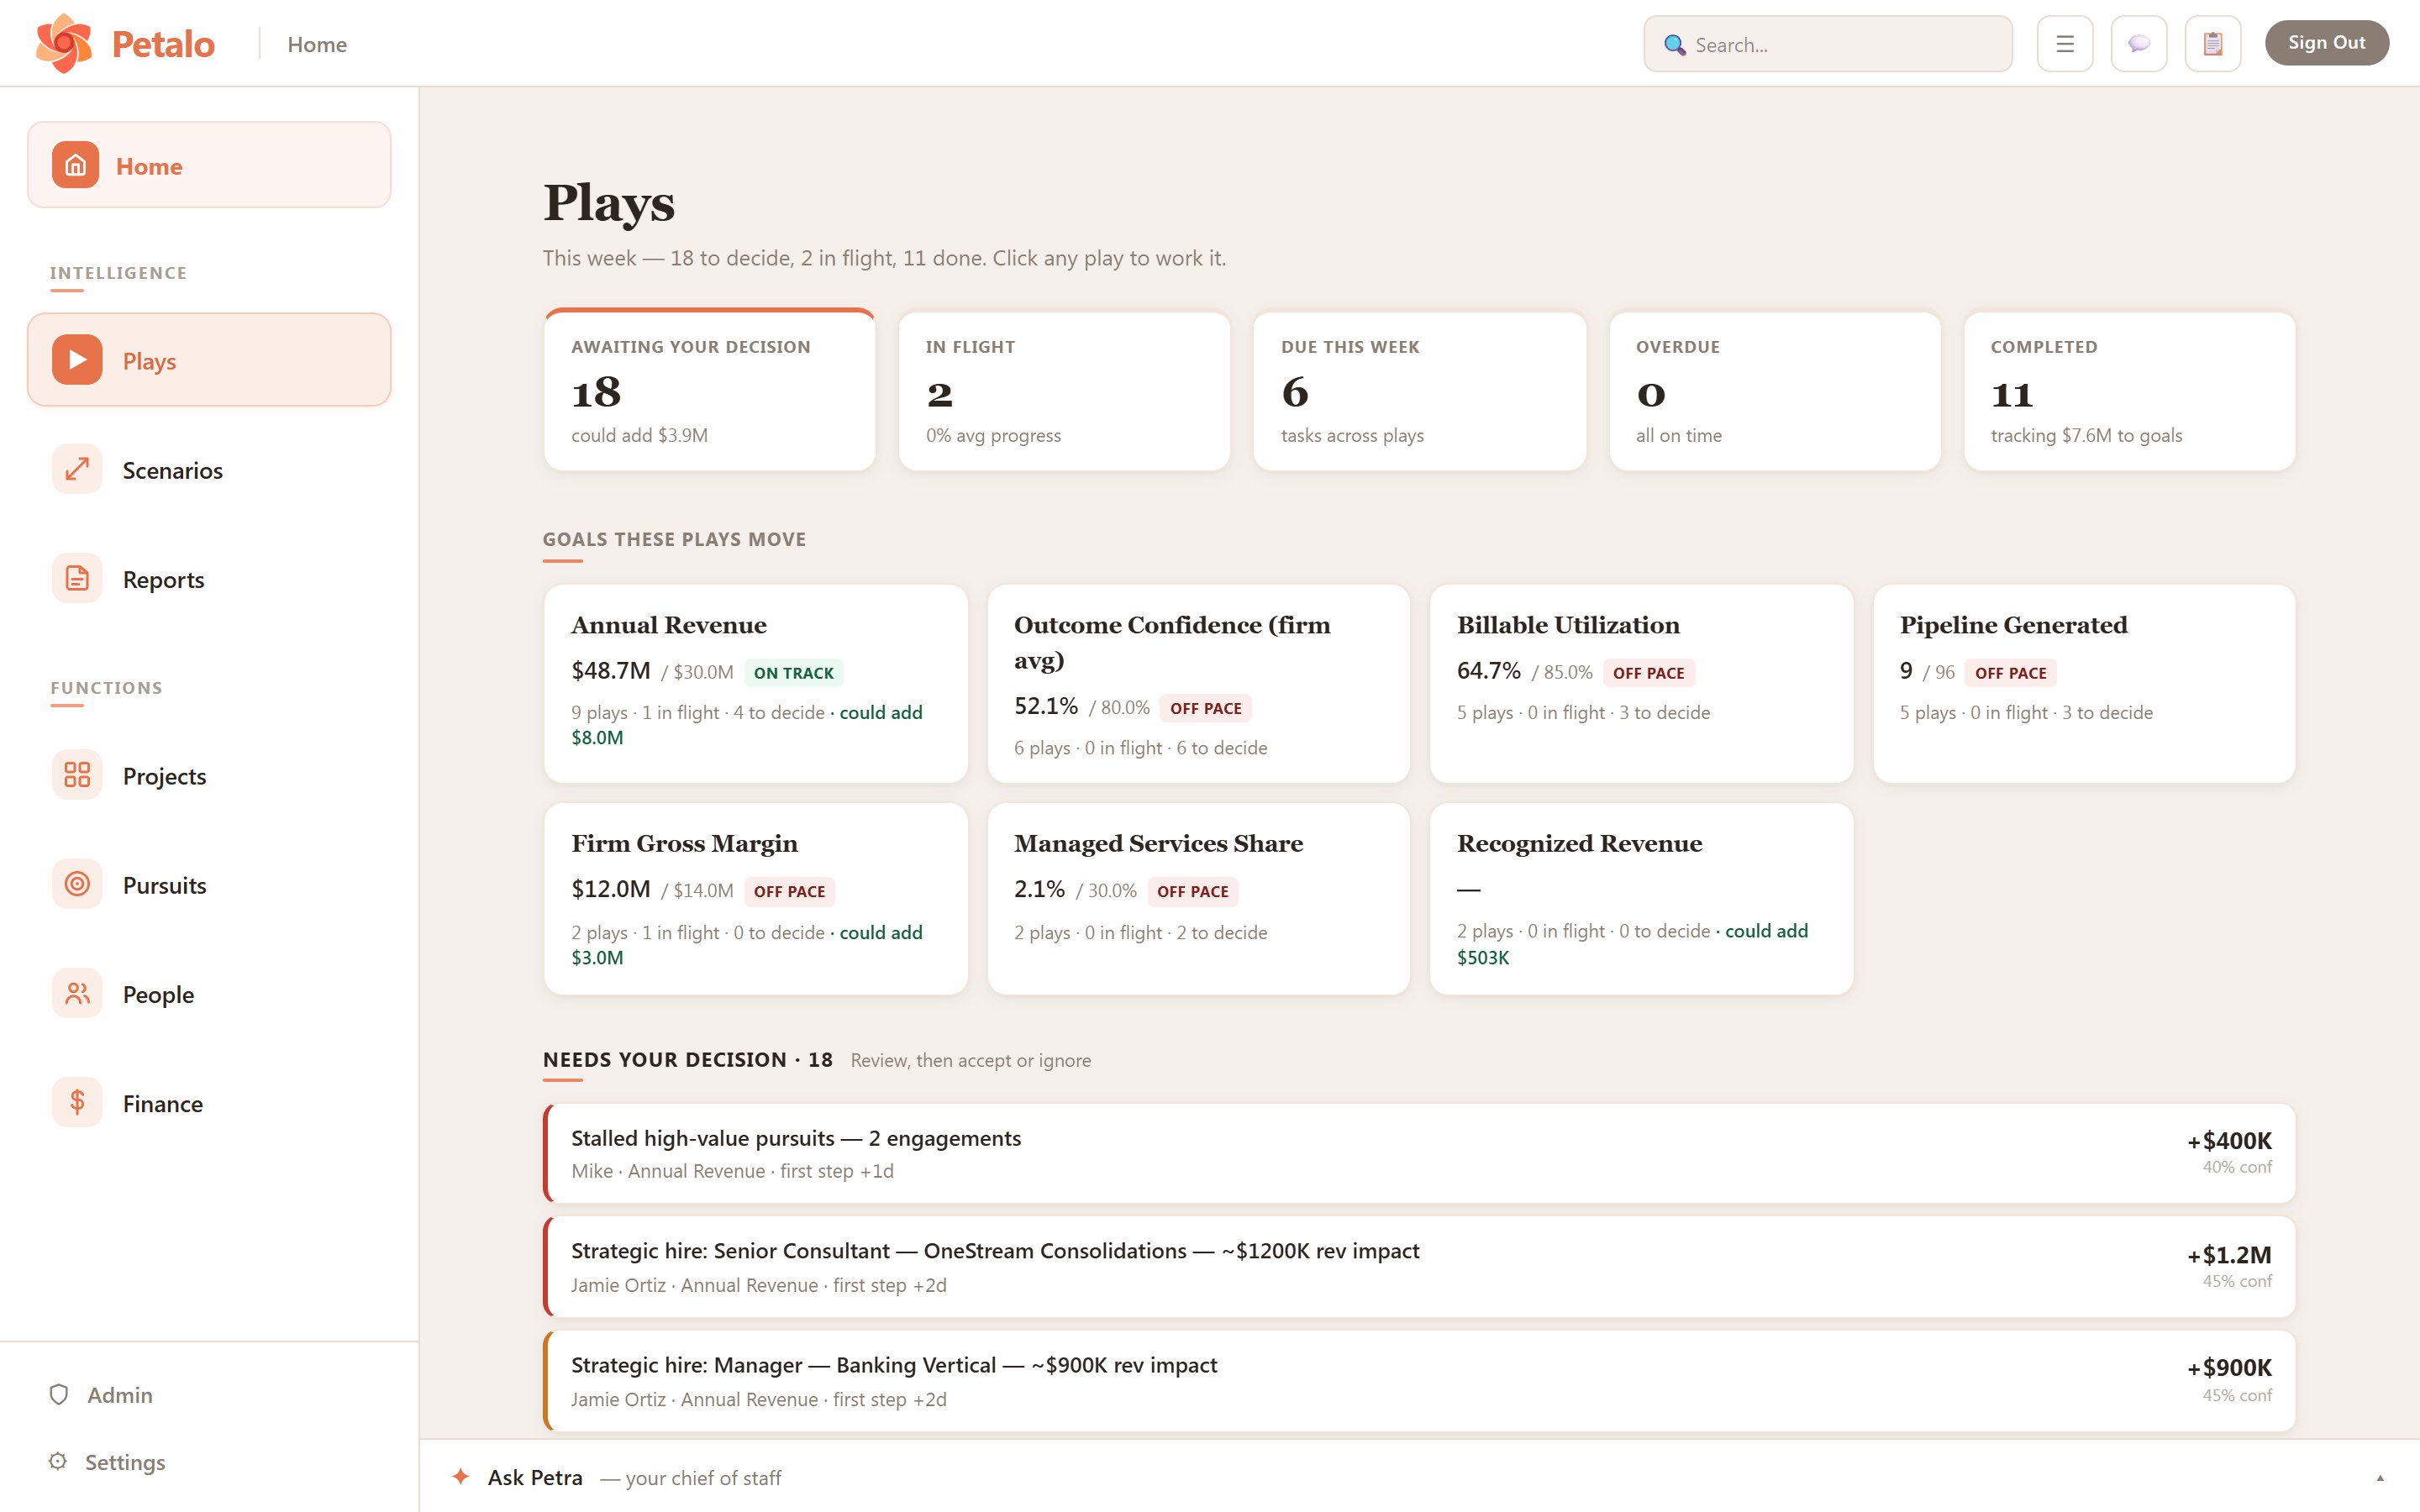
Task: Click the search magnifier icon
Action: (x=1675, y=45)
